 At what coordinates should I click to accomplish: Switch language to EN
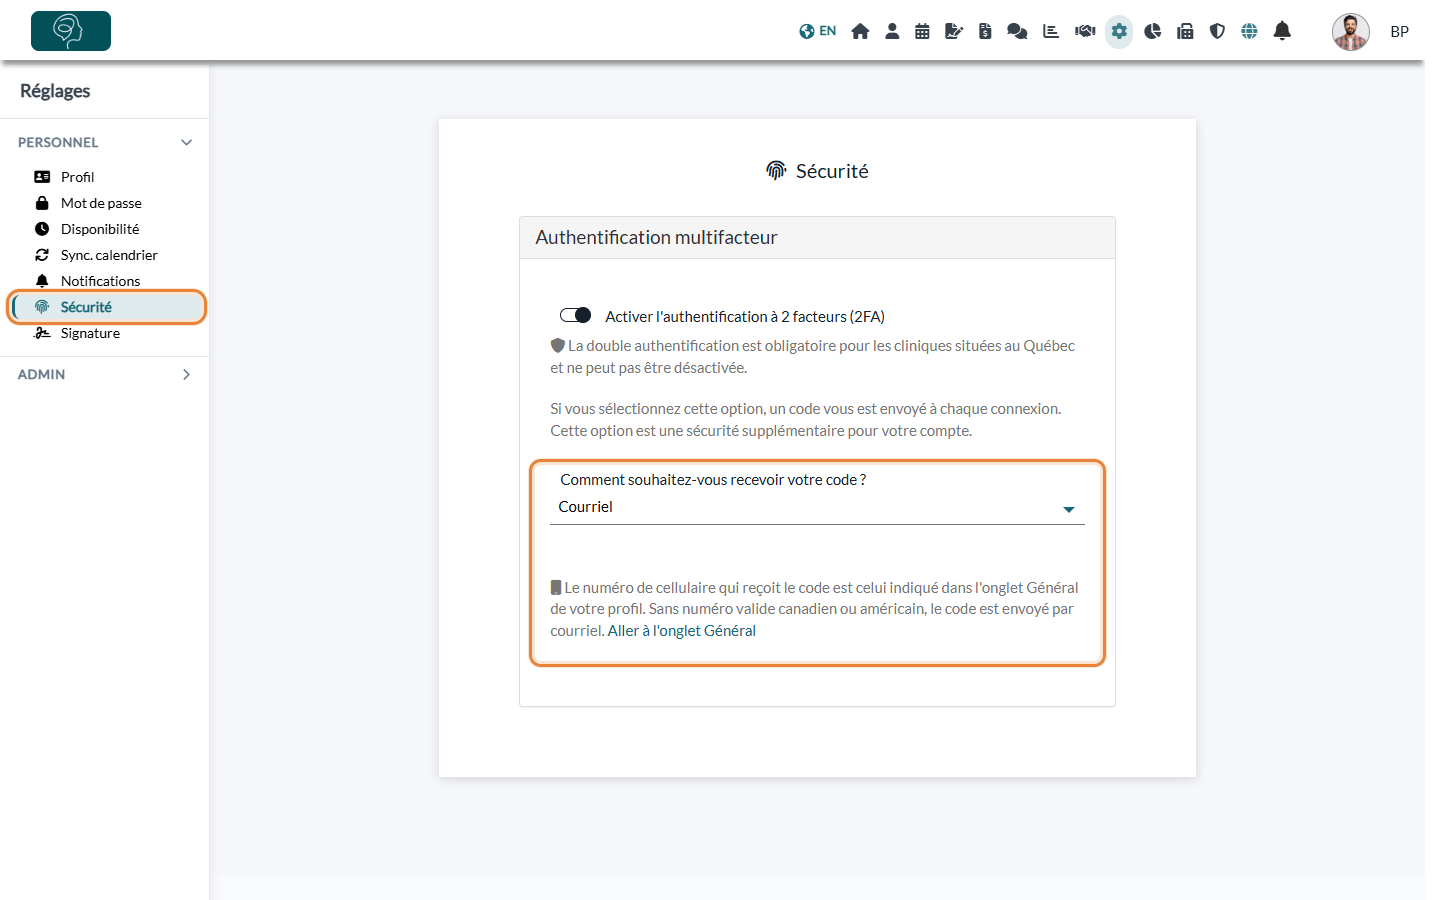(x=817, y=31)
